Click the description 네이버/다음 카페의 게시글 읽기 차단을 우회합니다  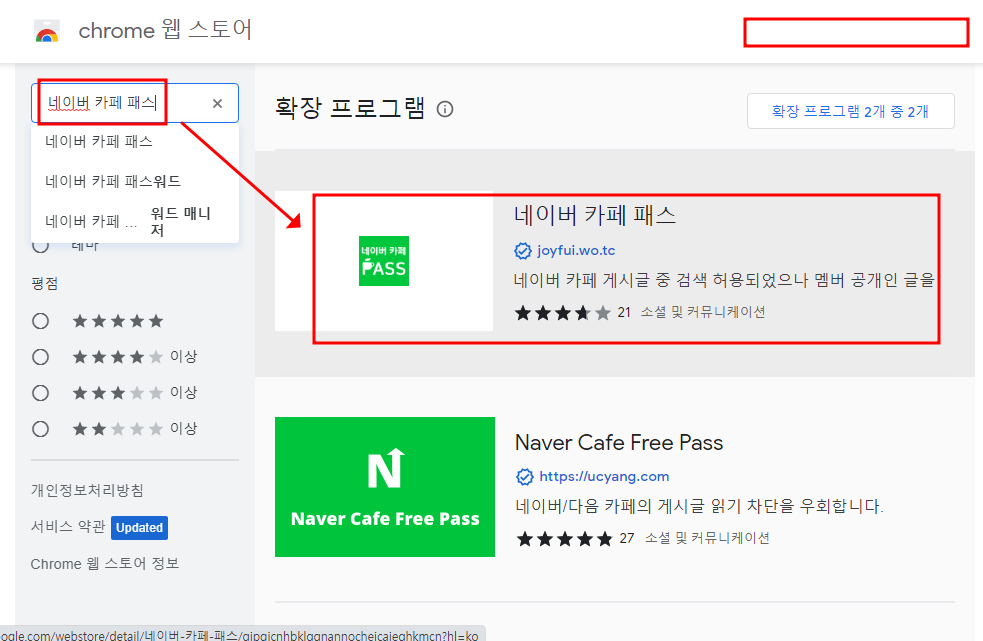[x=699, y=506]
